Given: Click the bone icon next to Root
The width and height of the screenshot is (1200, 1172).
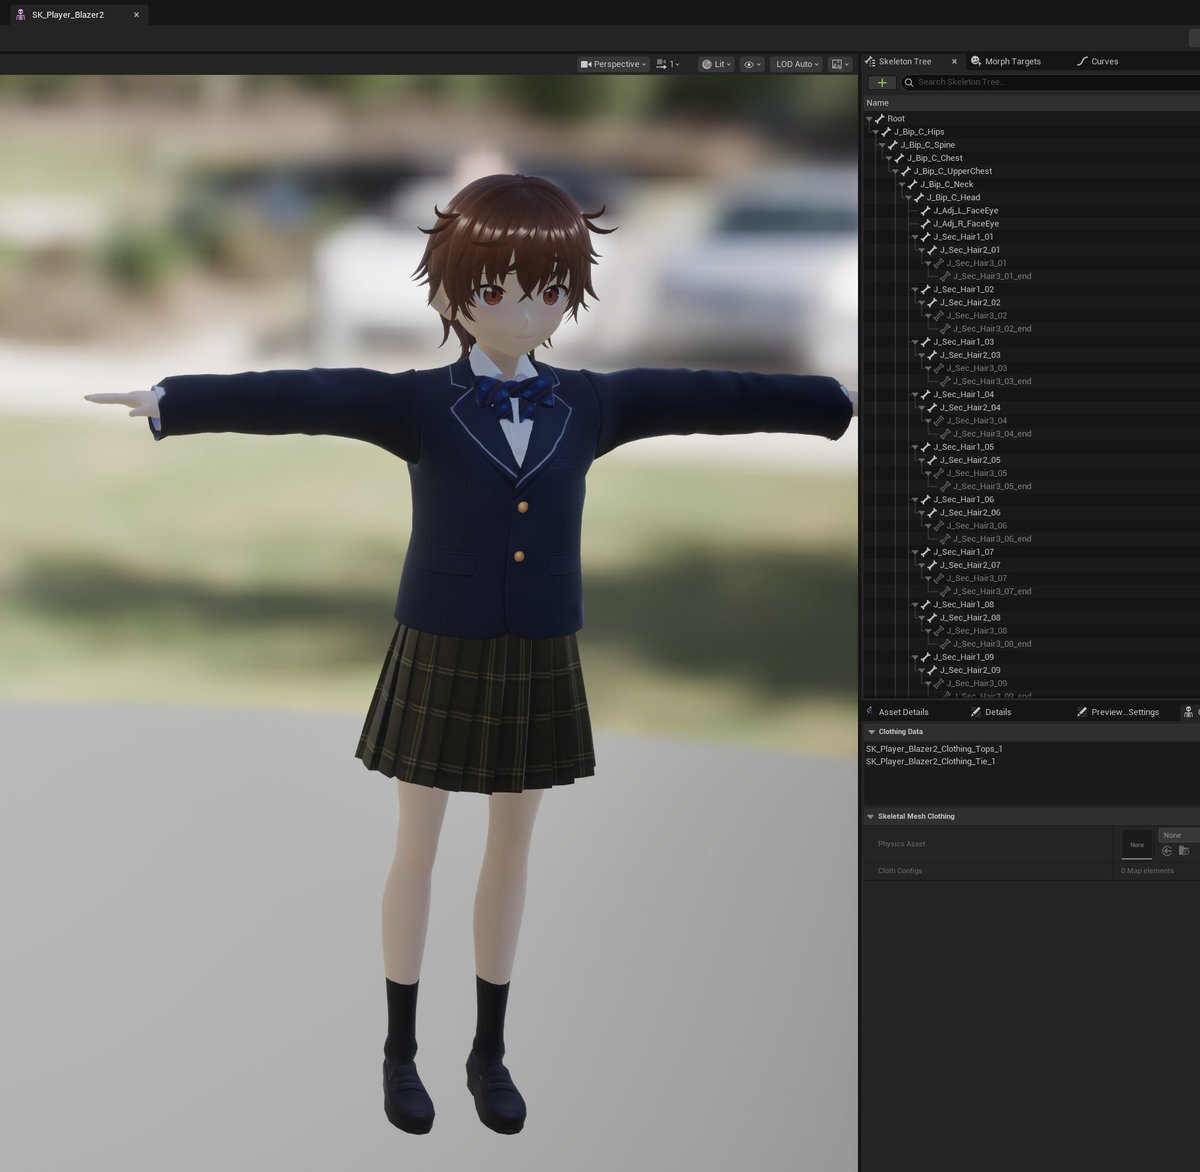Looking at the screenshot, I should click(880, 119).
